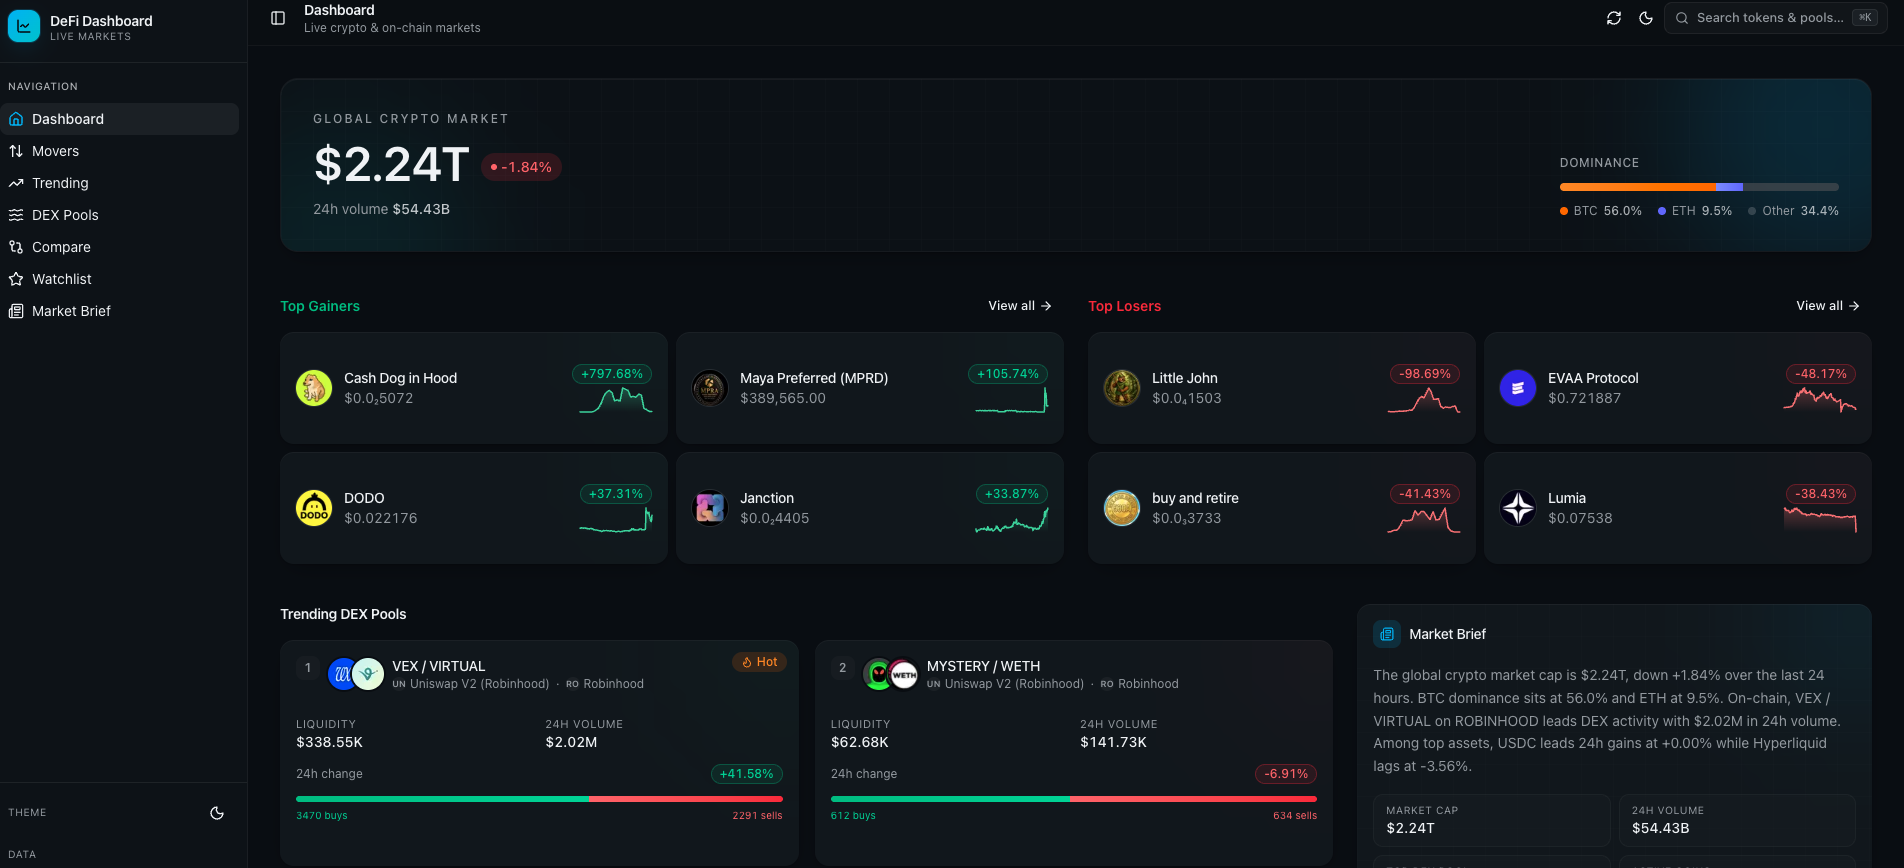Open the Janction gainer card

(x=870, y=508)
